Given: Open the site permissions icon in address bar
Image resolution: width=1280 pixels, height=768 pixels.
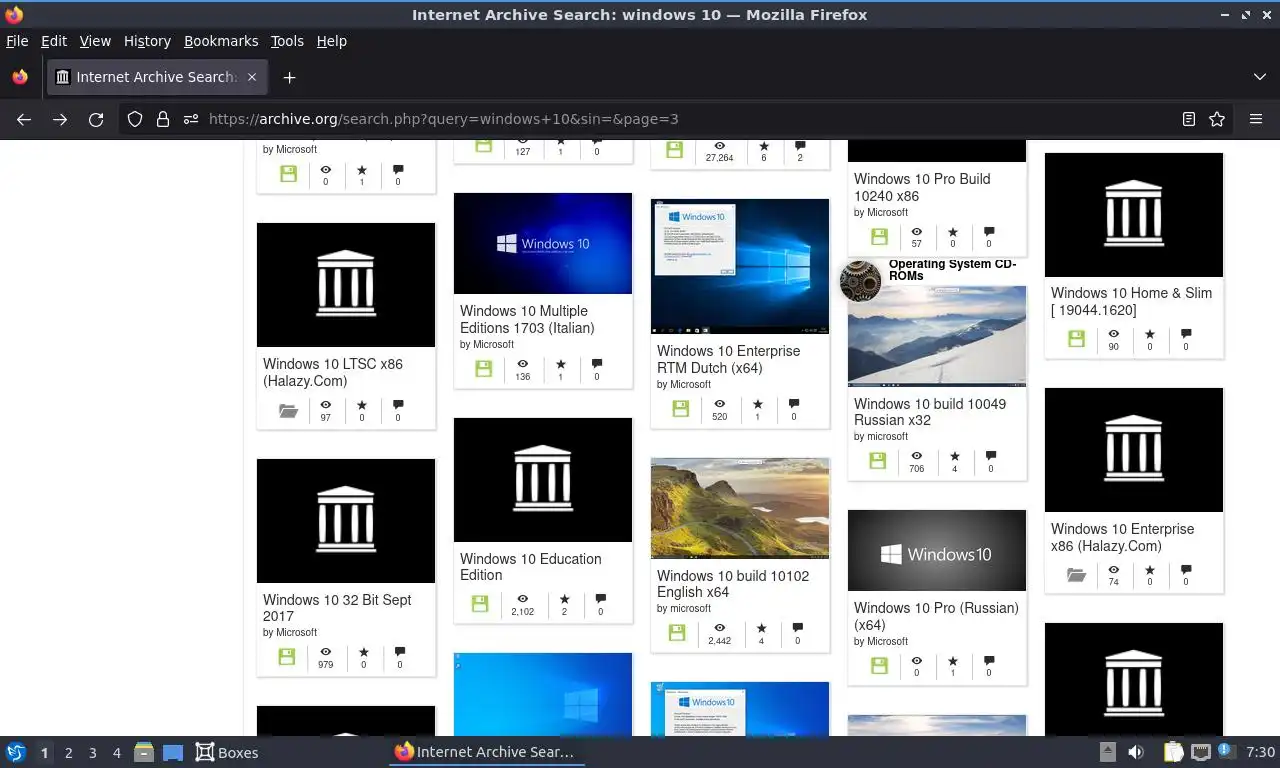Looking at the screenshot, I should [x=191, y=119].
